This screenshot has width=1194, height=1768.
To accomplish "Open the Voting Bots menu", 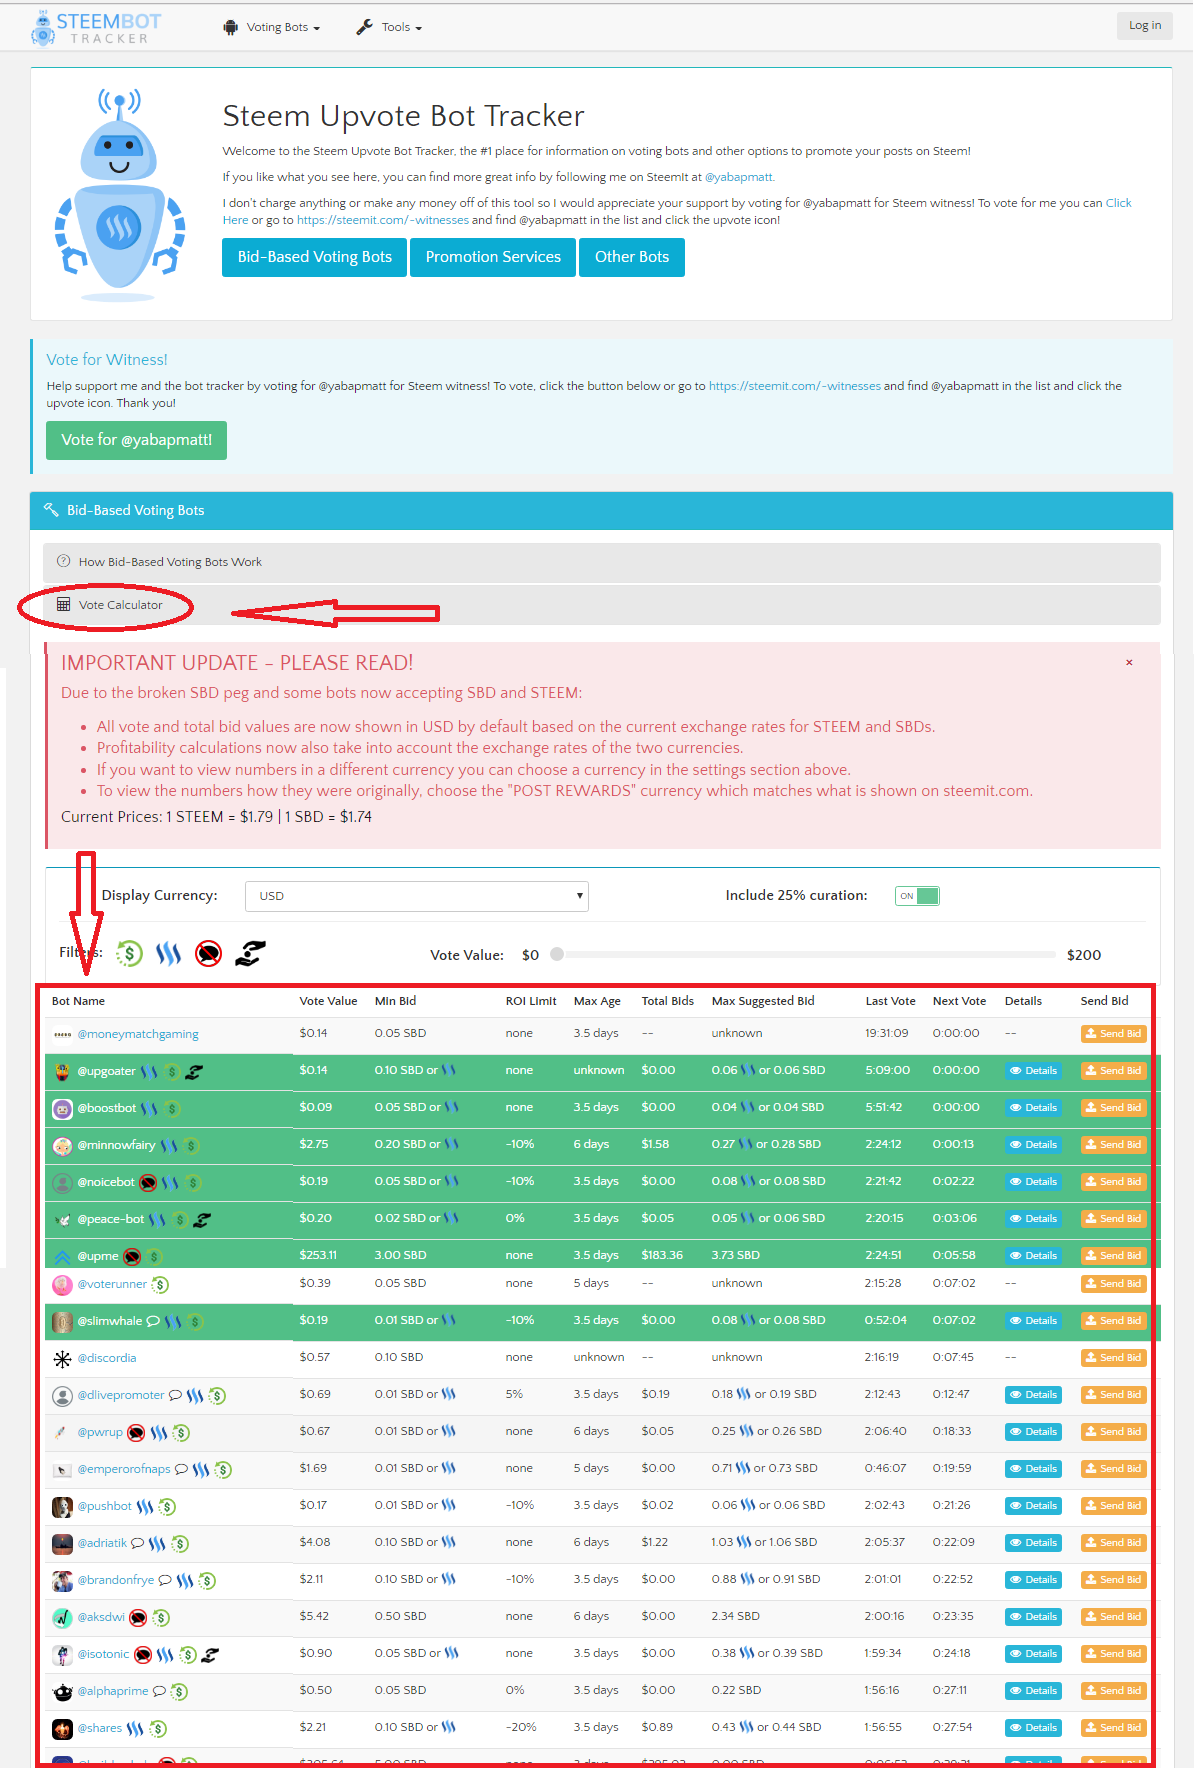I will [272, 27].
